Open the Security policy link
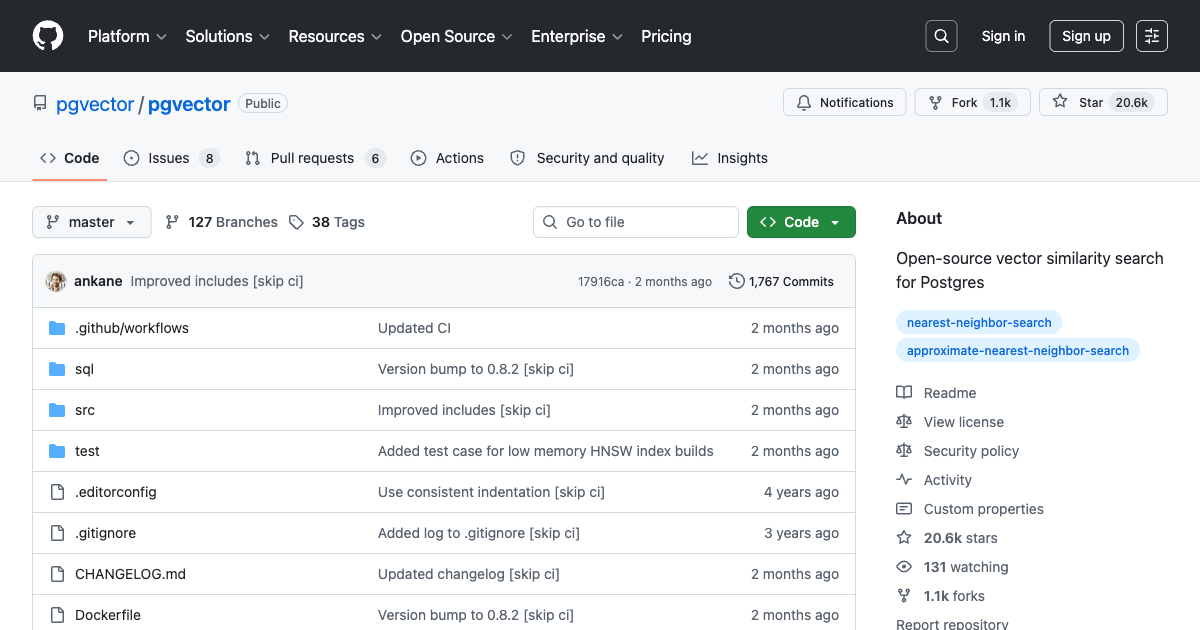1200x630 pixels. (971, 451)
